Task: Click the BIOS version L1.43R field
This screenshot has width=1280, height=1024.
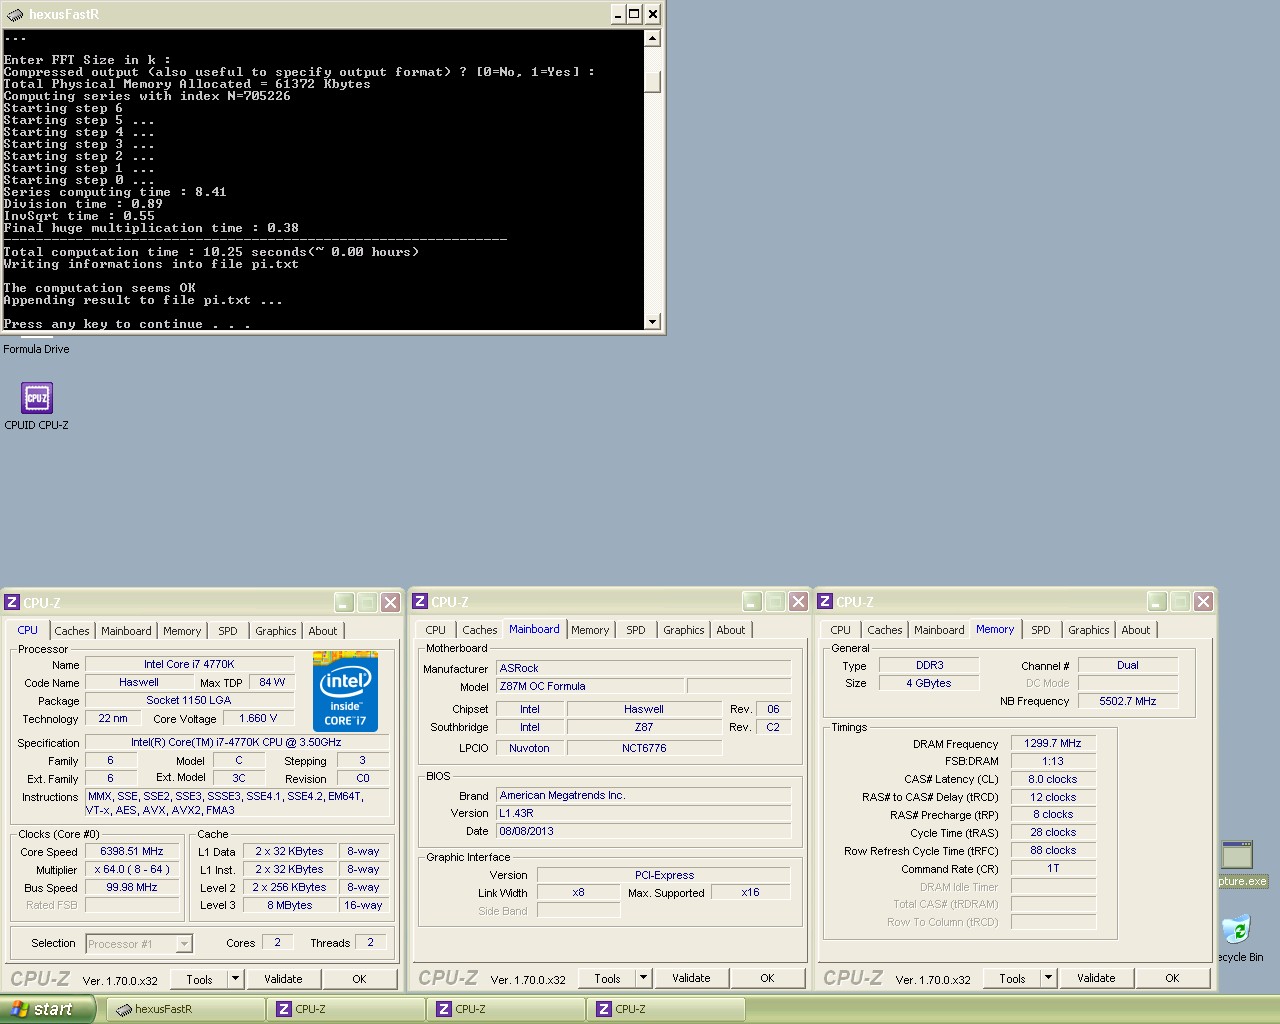Action: [x=643, y=813]
